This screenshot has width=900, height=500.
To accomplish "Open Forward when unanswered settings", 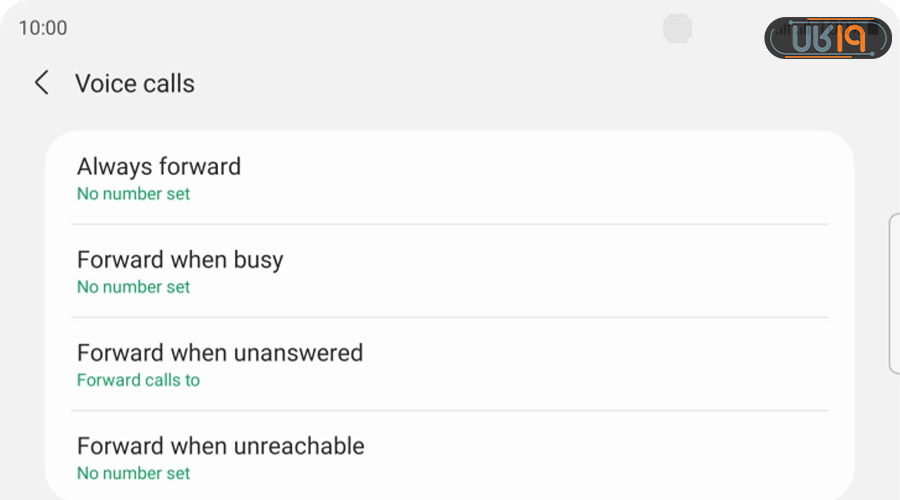I will click(x=220, y=353).
